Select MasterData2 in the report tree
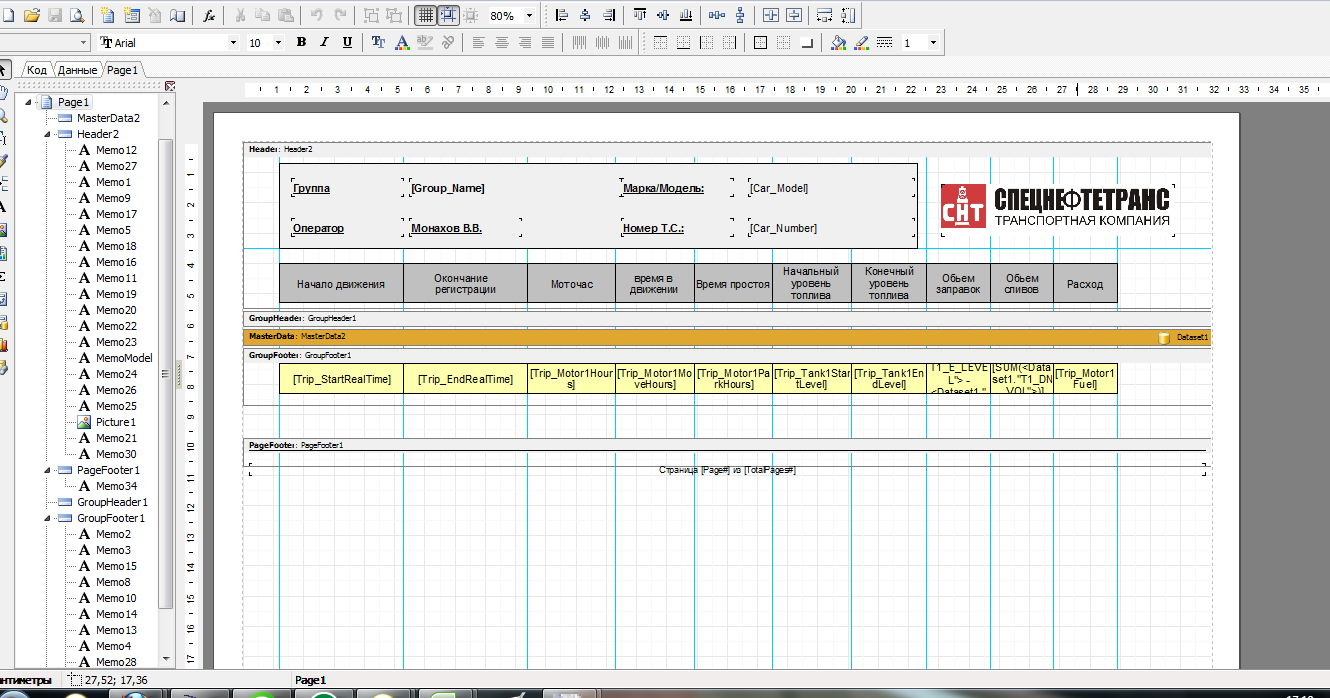Viewport: 1330px width, 698px height. 108,118
